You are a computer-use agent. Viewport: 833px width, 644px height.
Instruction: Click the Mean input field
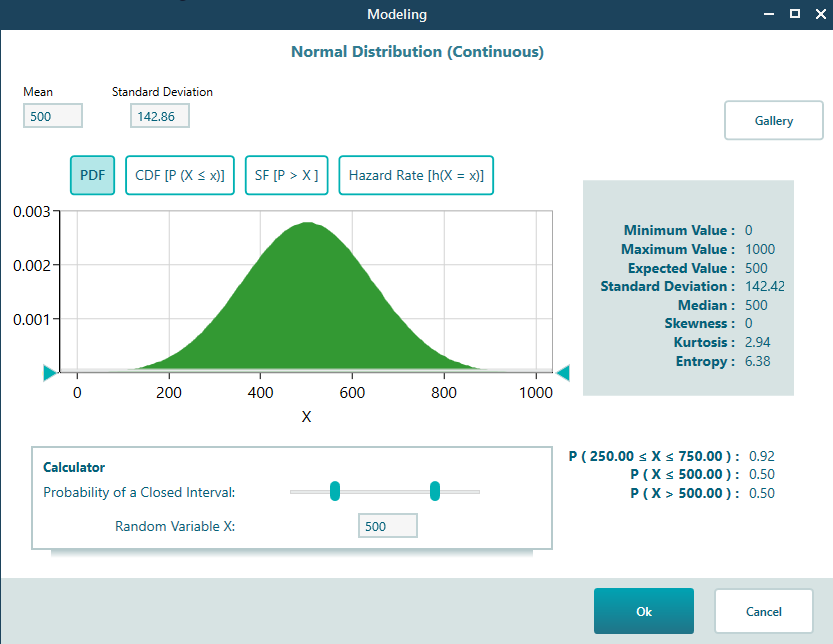(x=52, y=115)
